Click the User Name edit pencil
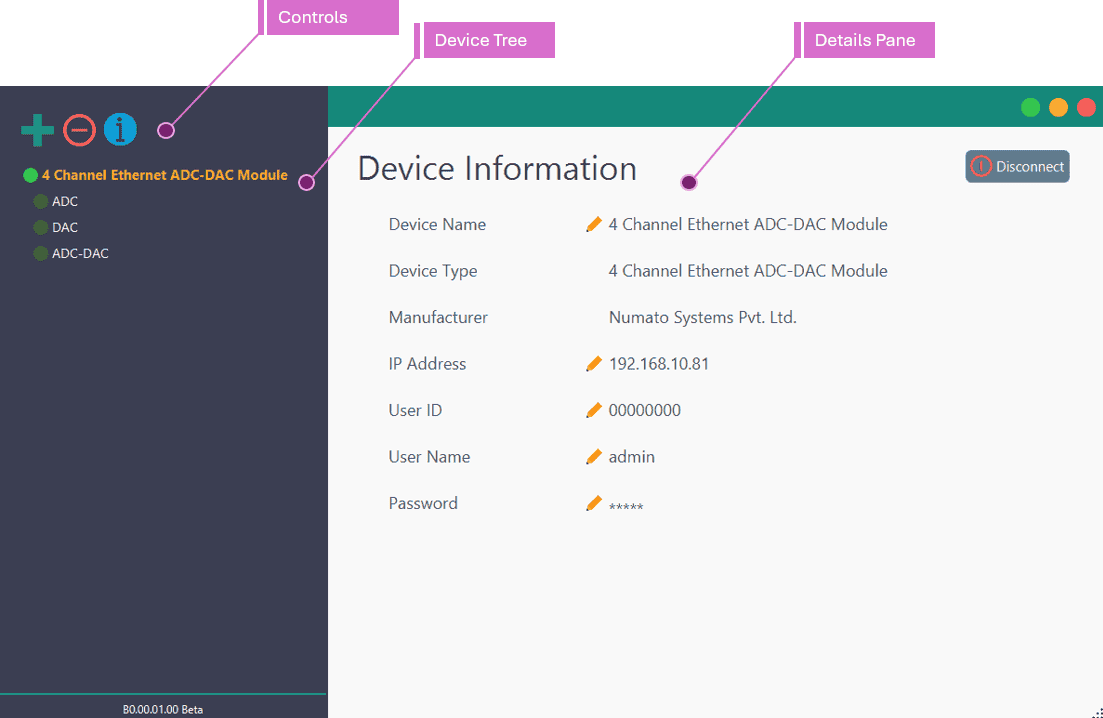The height and width of the screenshot is (718, 1103). point(594,457)
